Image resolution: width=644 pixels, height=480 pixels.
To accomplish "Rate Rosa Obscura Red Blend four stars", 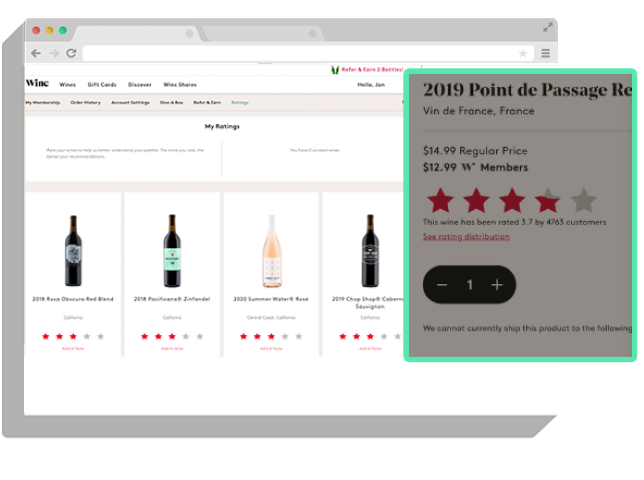I will 87,337.
